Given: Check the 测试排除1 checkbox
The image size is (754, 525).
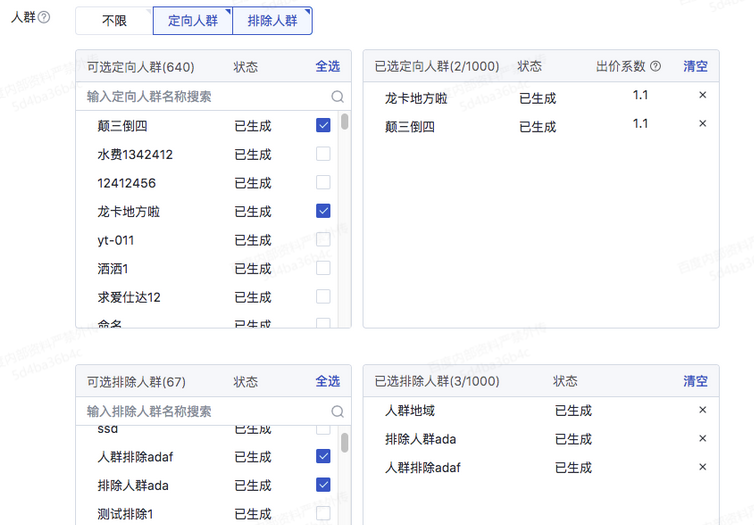Looking at the screenshot, I should pyautogui.click(x=323, y=513).
